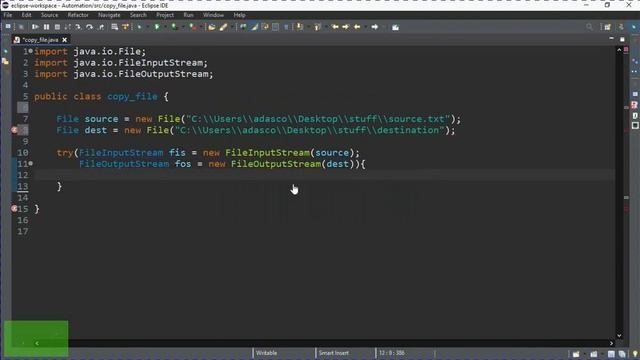Toggle Show Whitespace Characters icon
Image resolution: width=640 pixels, height=360 pixels.
(x=286, y=27)
